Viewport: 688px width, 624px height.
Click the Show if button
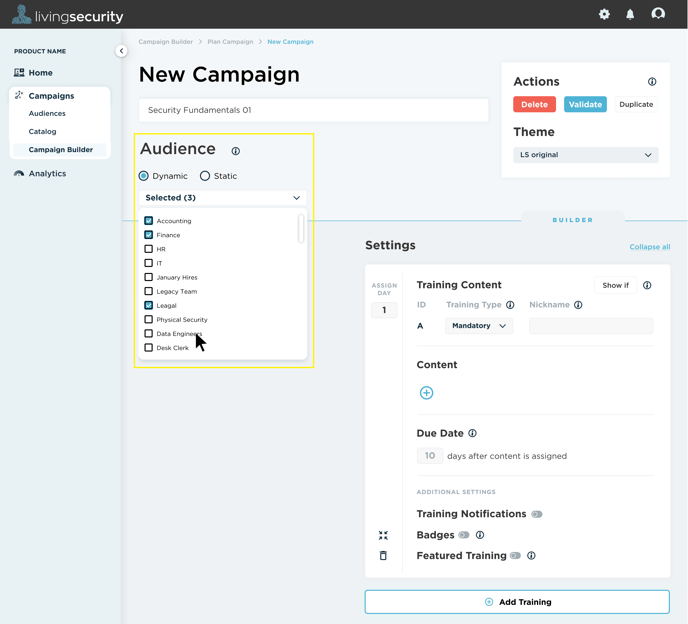(616, 285)
